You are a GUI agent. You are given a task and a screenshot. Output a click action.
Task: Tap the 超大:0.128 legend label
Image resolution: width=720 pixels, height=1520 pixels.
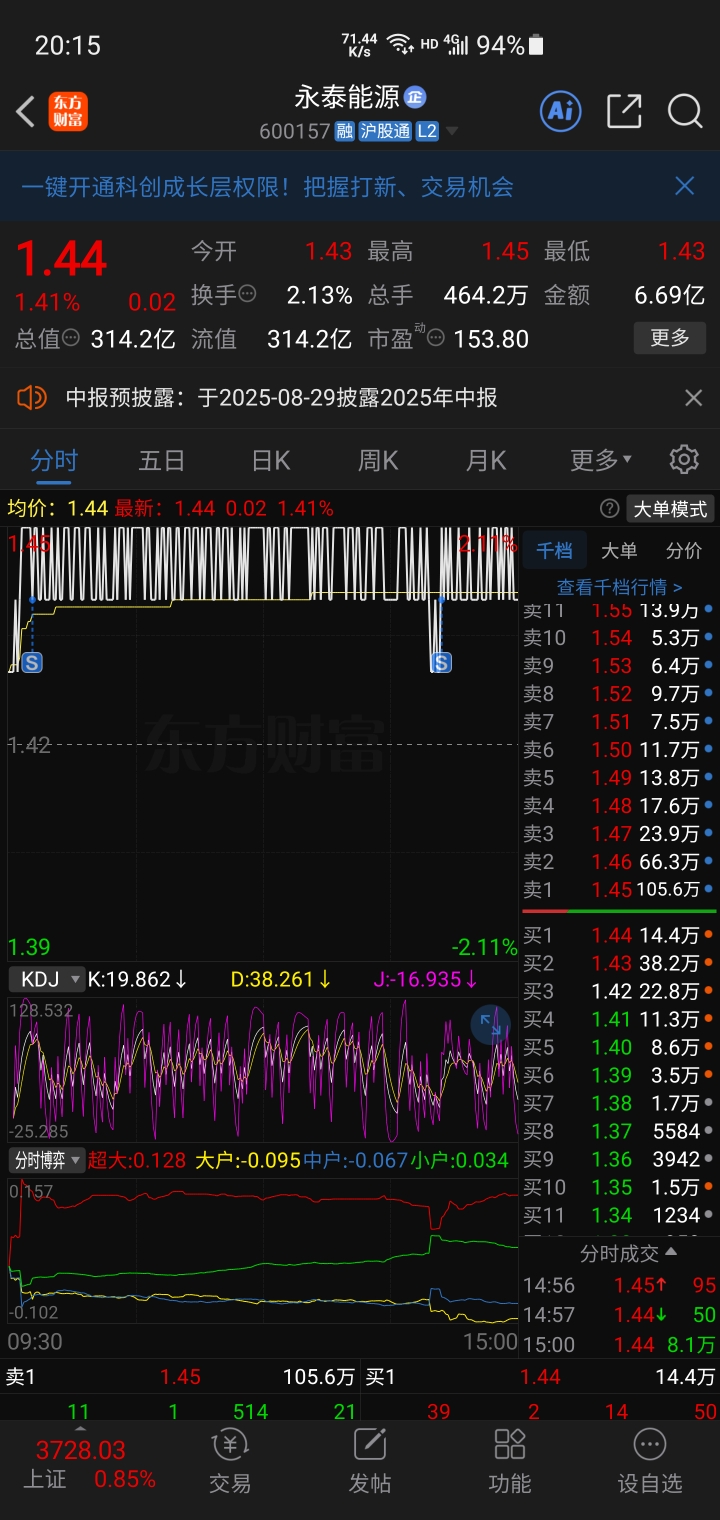pyautogui.click(x=137, y=1160)
